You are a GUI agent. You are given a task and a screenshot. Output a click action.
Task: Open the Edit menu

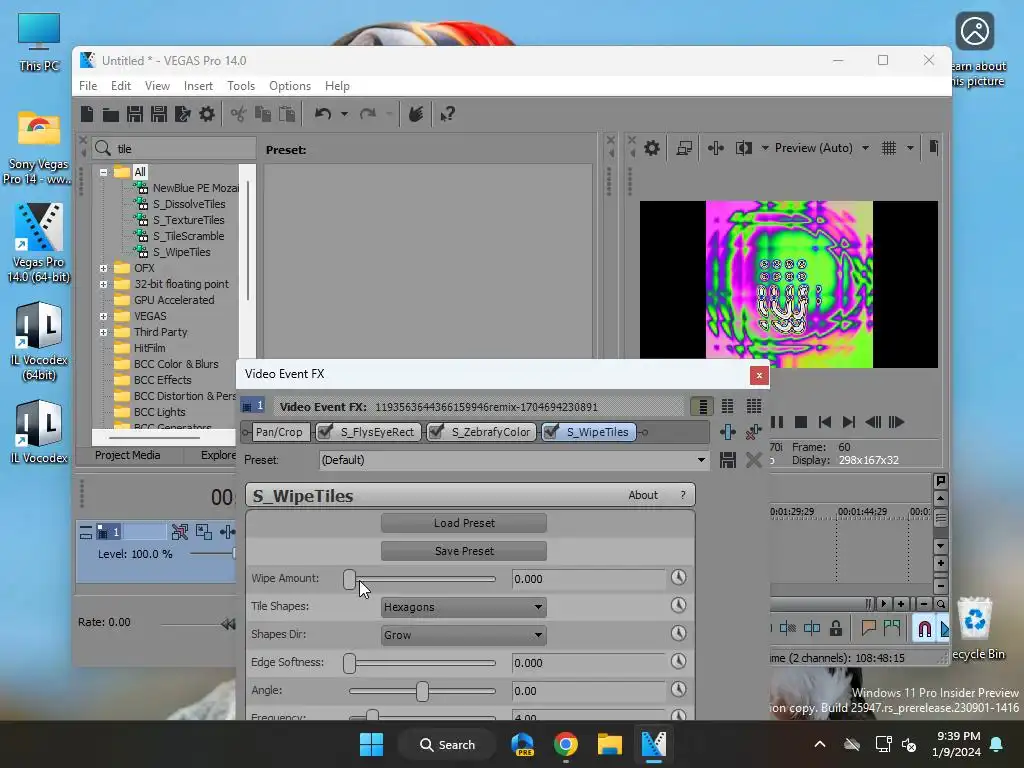[x=121, y=86]
